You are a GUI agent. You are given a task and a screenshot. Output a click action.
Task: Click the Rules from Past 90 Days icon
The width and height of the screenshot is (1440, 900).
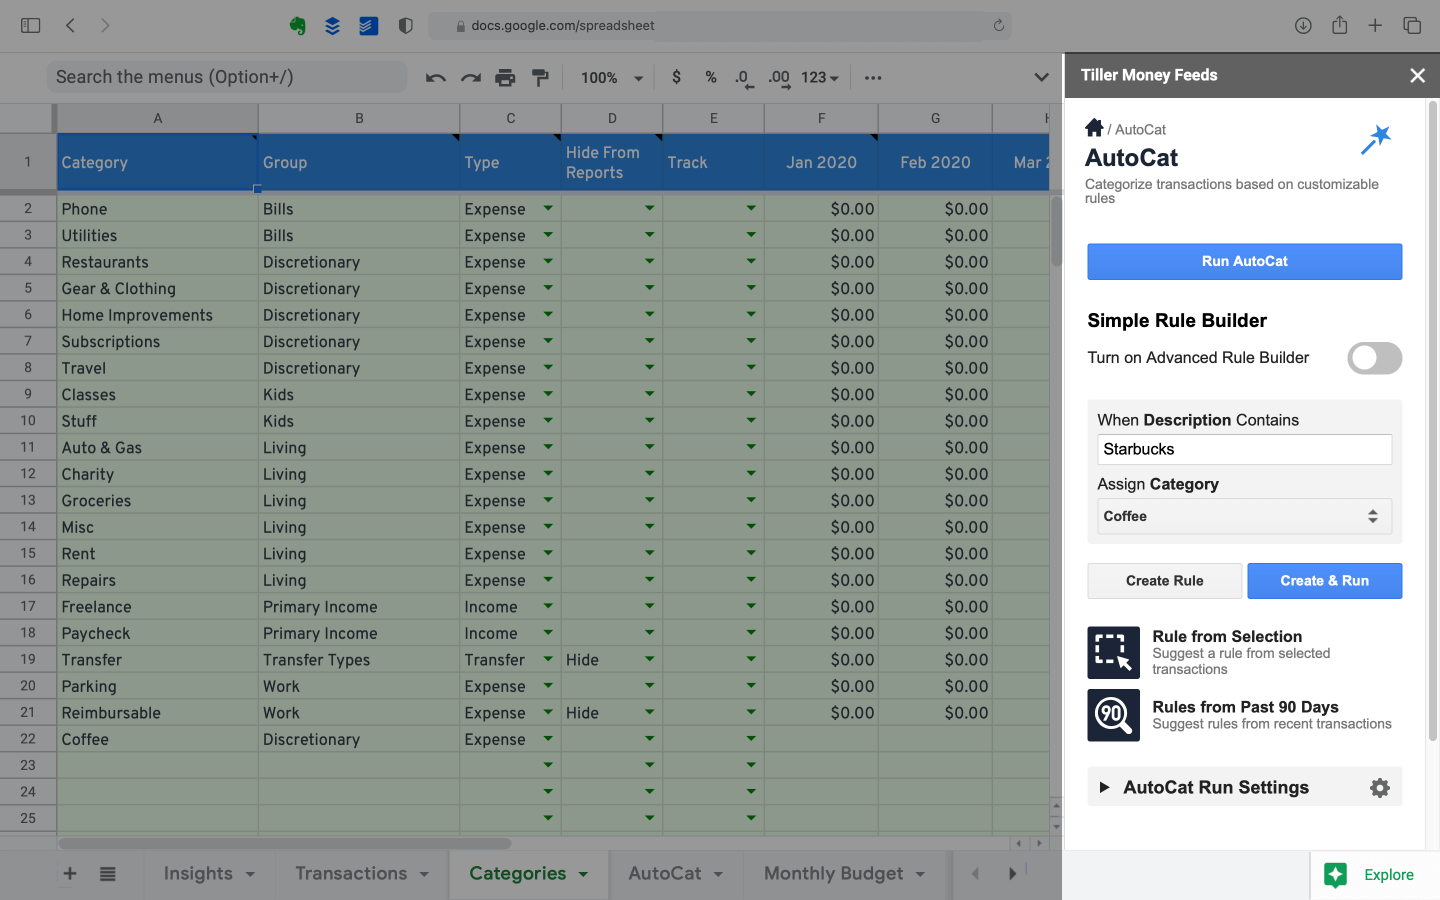(x=1113, y=715)
